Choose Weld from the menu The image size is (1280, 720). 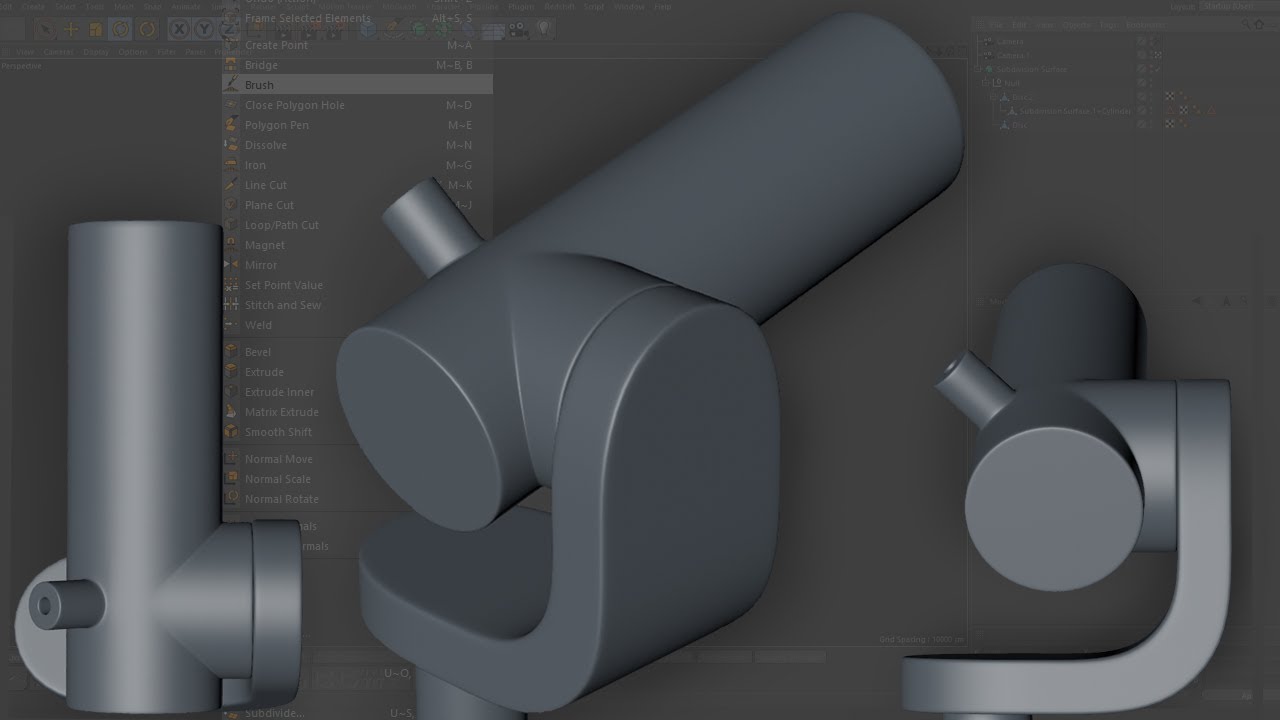pos(258,325)
